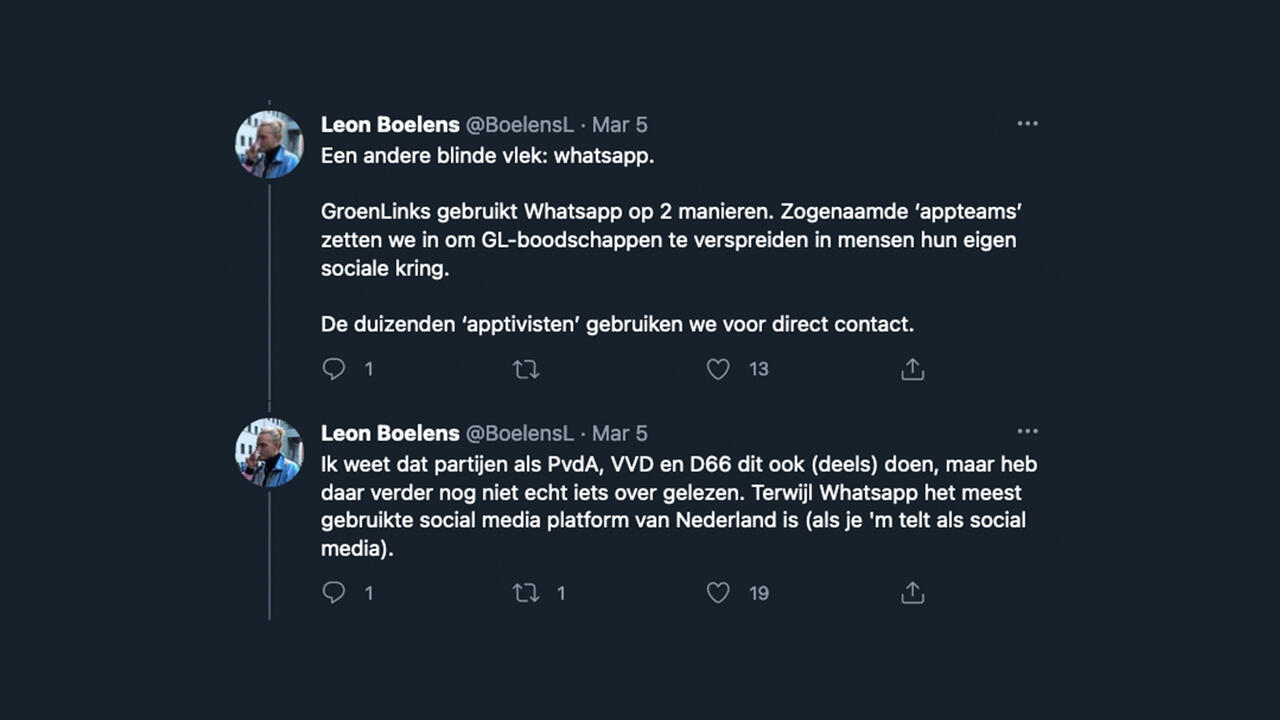Open Leon Boelens profile name in first tweet
This screenshot has height=720, width=1280.
(x=390, y=125)
